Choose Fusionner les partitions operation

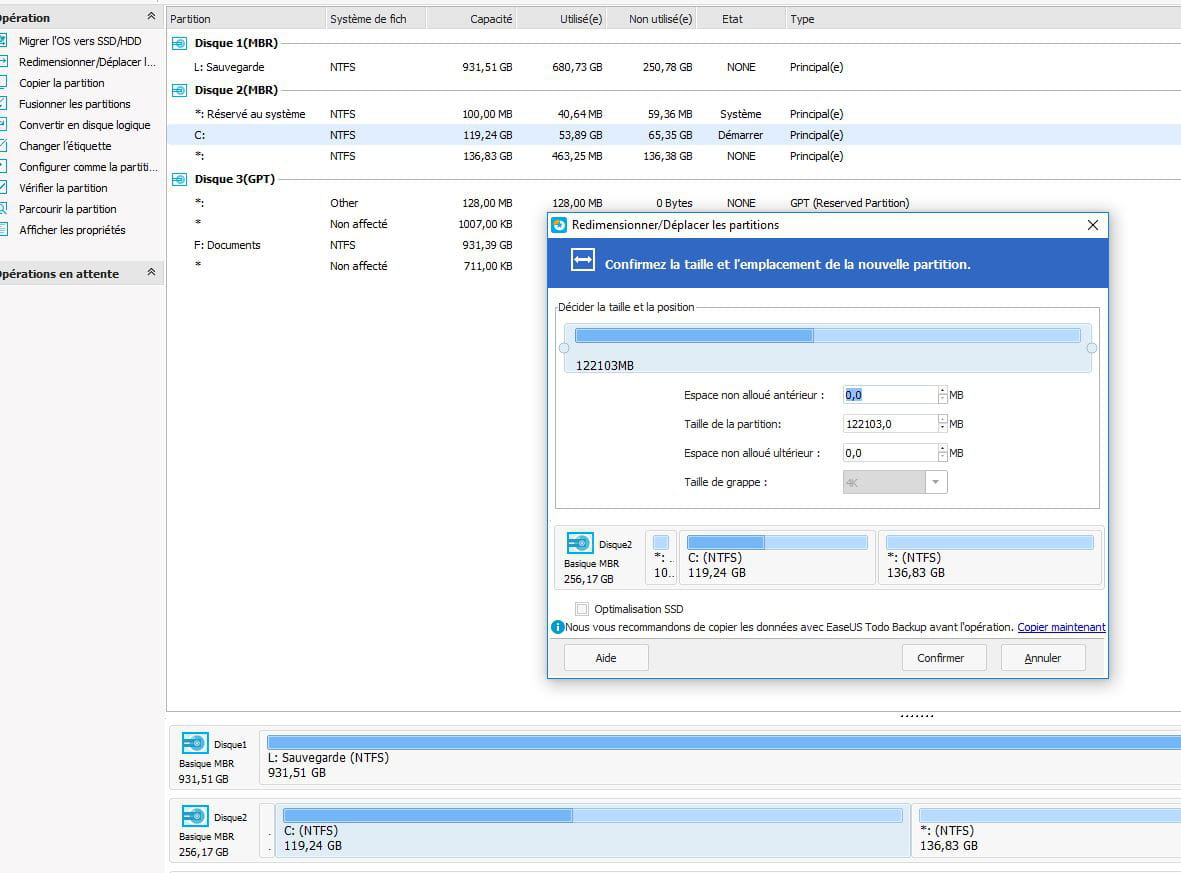pos(75,104)
